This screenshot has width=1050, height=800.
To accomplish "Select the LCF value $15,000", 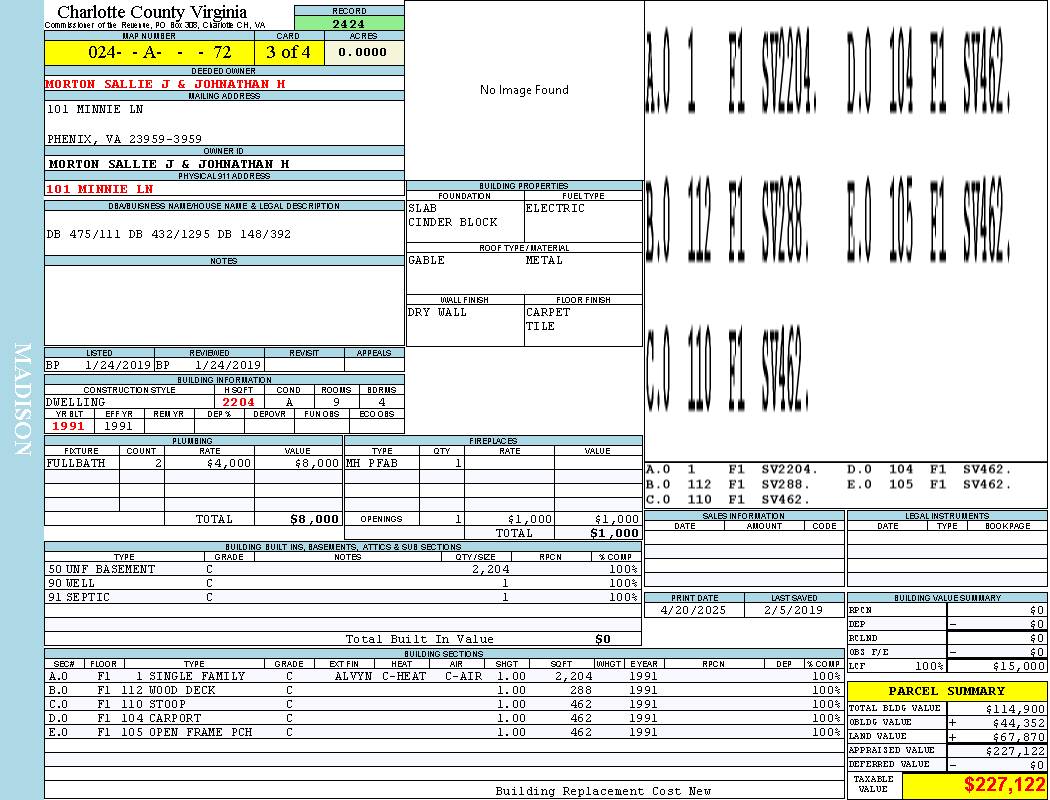I will (x=1018, y=666).
